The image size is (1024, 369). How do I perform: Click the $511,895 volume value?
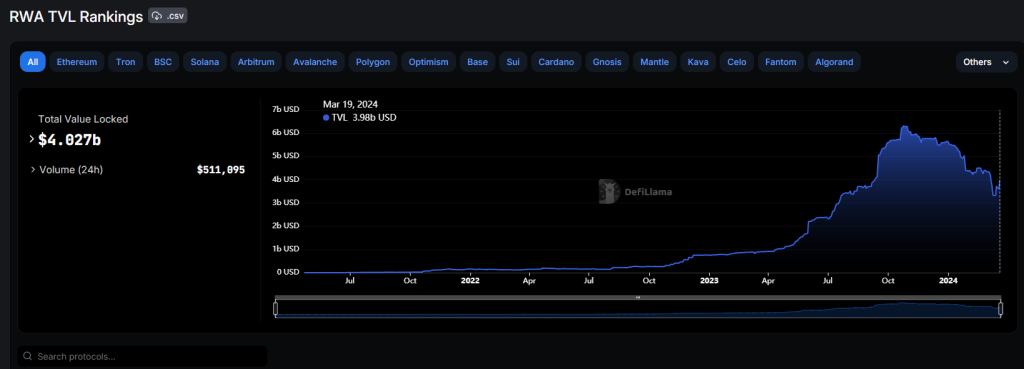click(x=221, y=170)
